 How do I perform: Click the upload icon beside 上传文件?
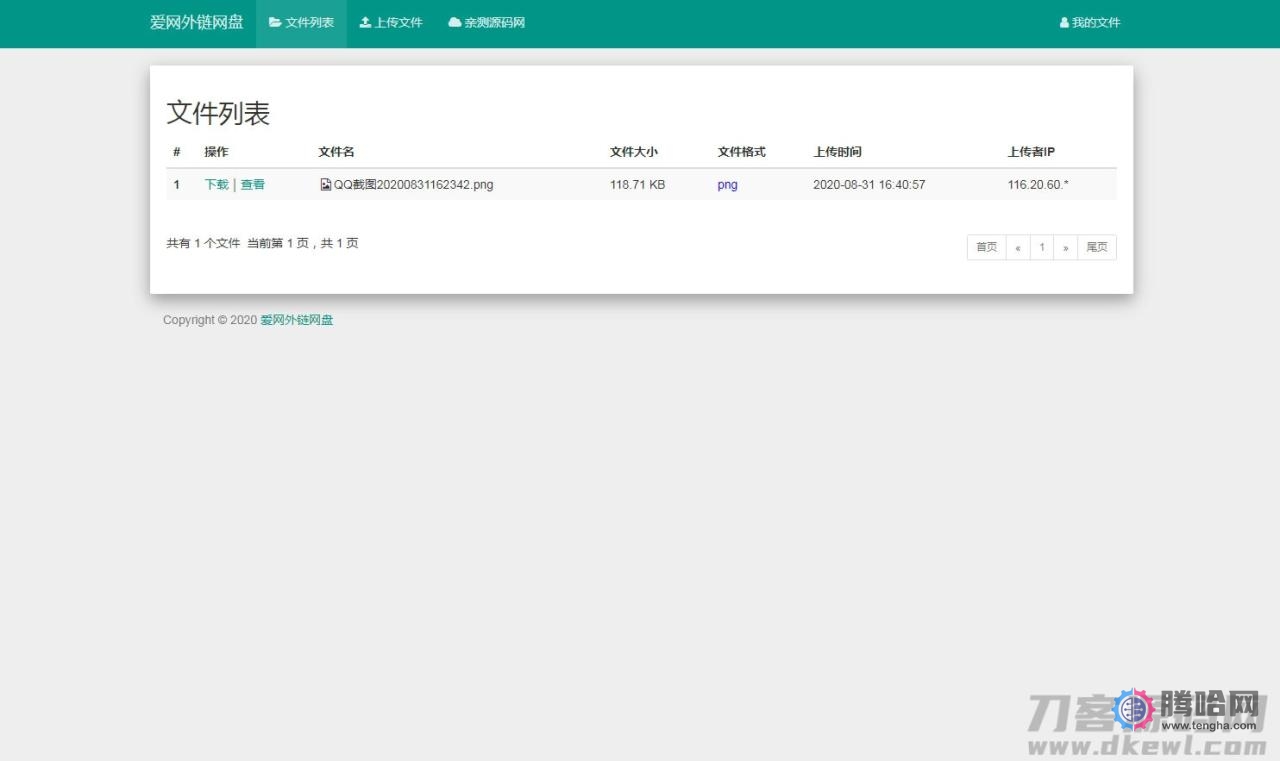point(365,23)
